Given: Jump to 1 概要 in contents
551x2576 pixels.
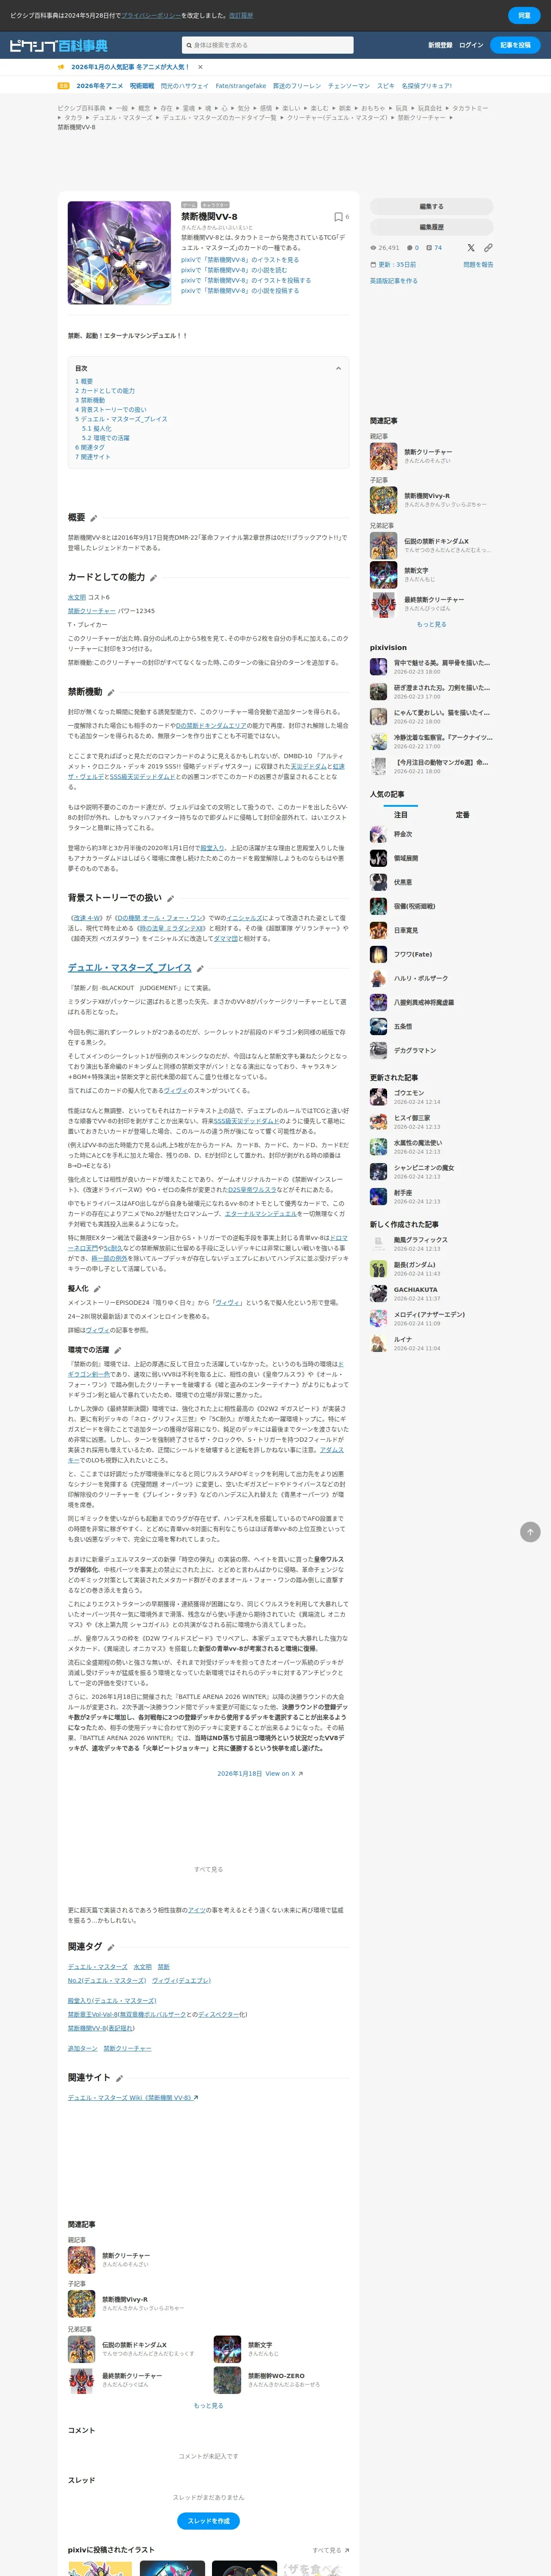Looking at the screenshot, I should [84, 381].
